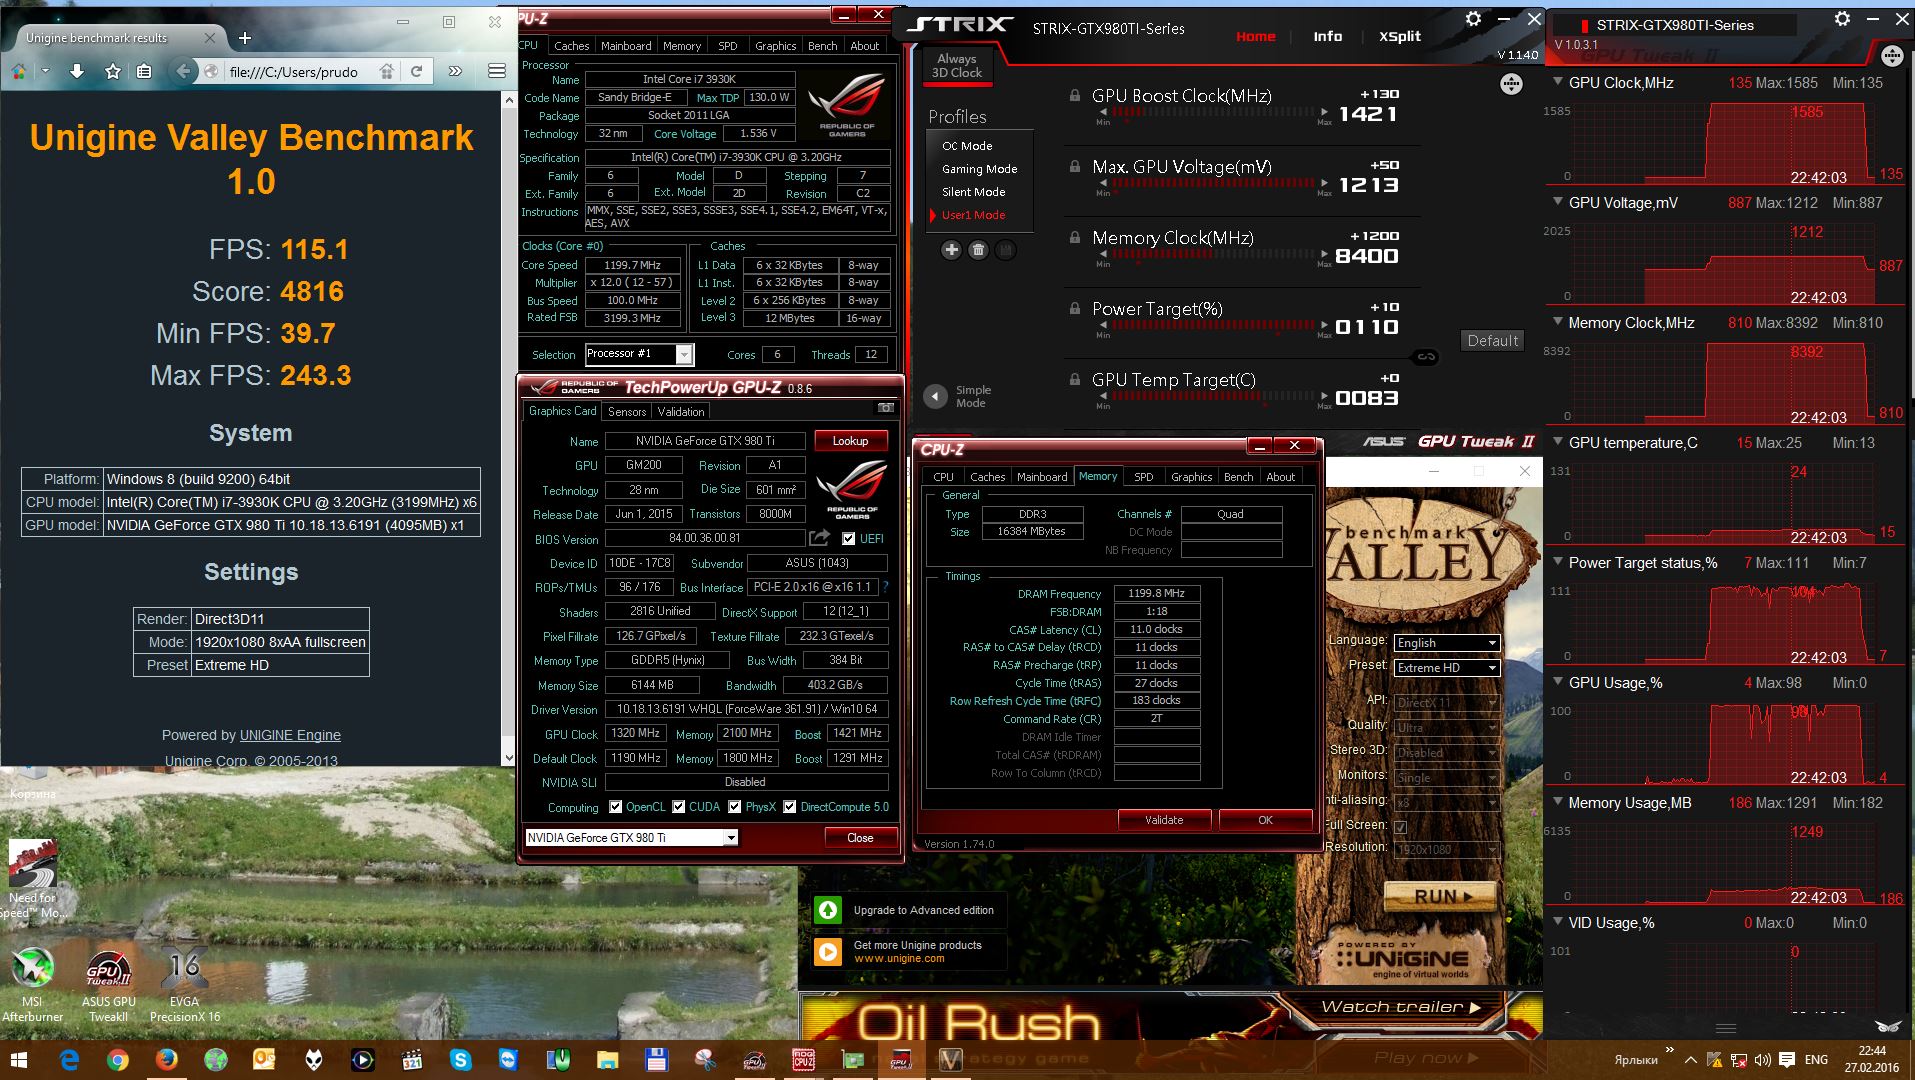Open Chrome from the taskbar
This screenshot has width=1915, height=1080.
[x=118, y=1060]
